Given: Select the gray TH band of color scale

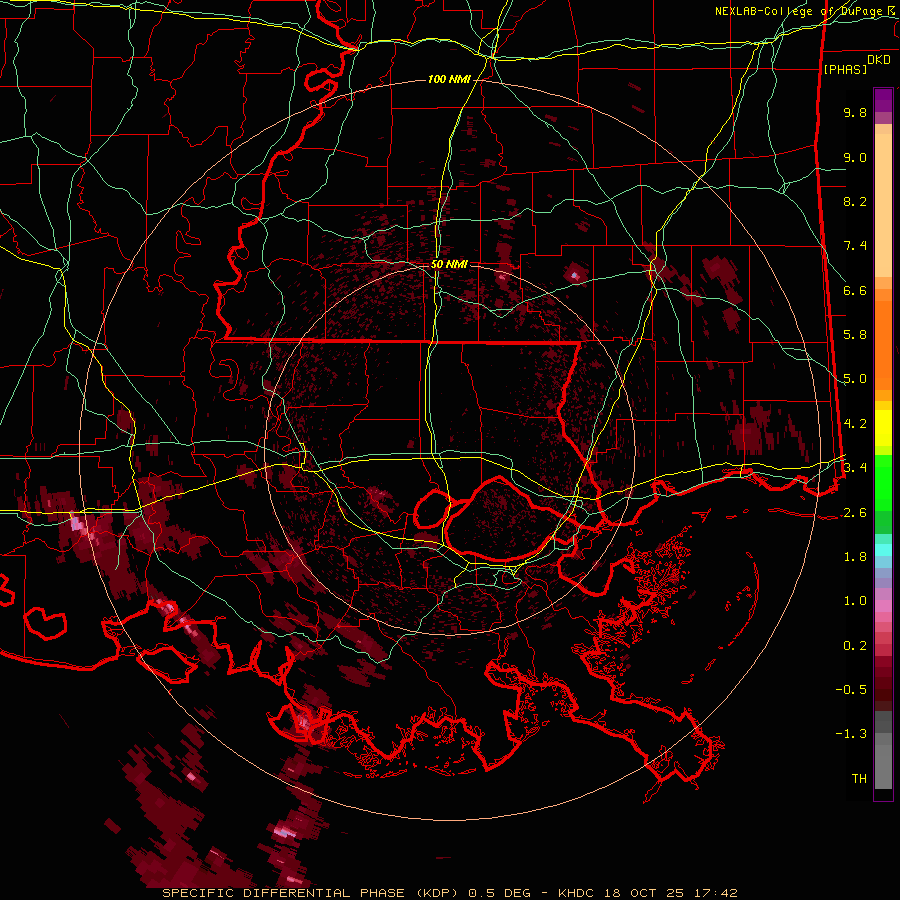Looking at the screenshot, I should click(883, 767).
